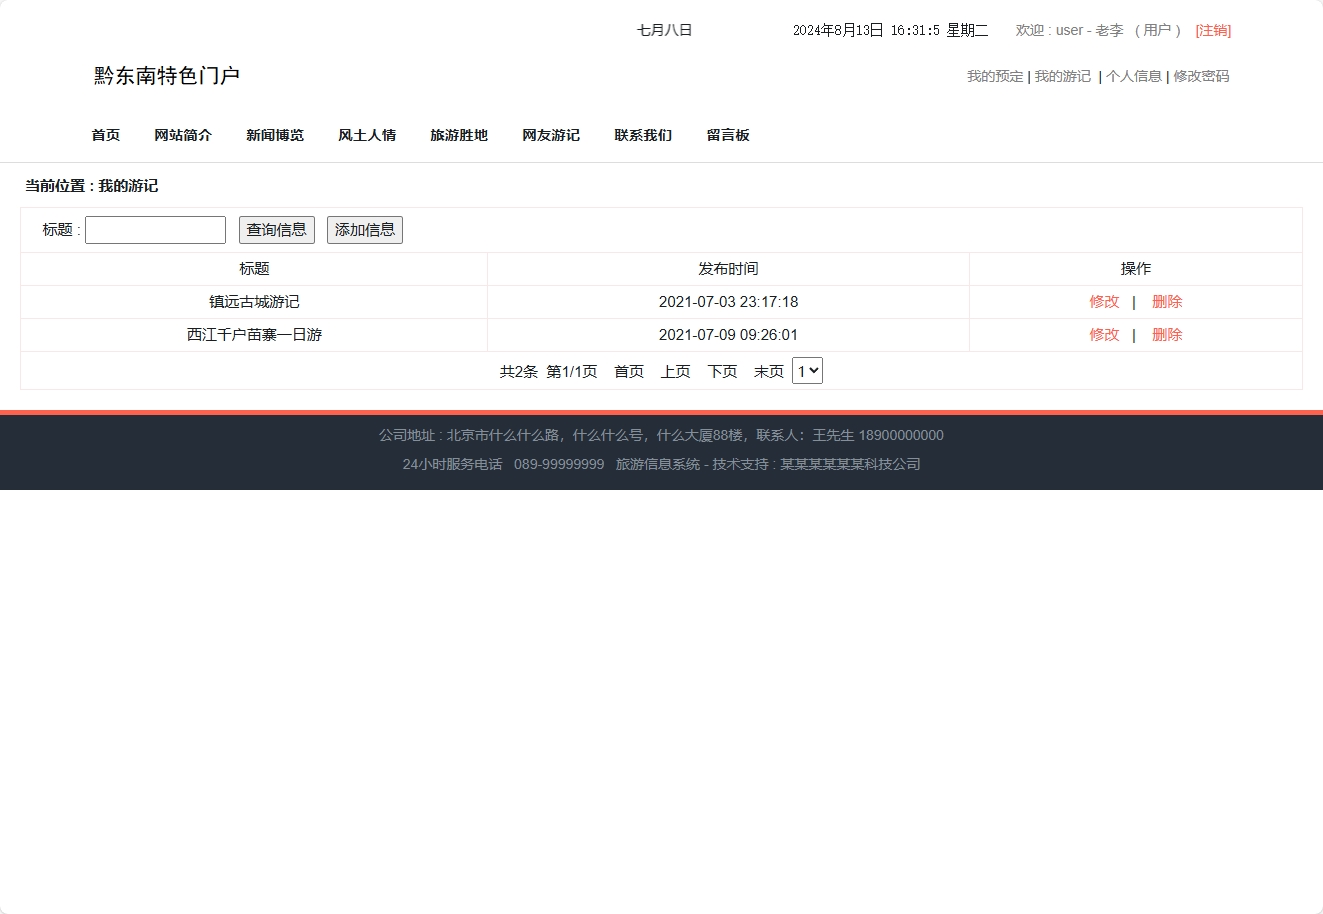The image size is (1323, 914).
Task: Click the timestamp 2021-07-09 09:26:01
Action: (728, 335)
